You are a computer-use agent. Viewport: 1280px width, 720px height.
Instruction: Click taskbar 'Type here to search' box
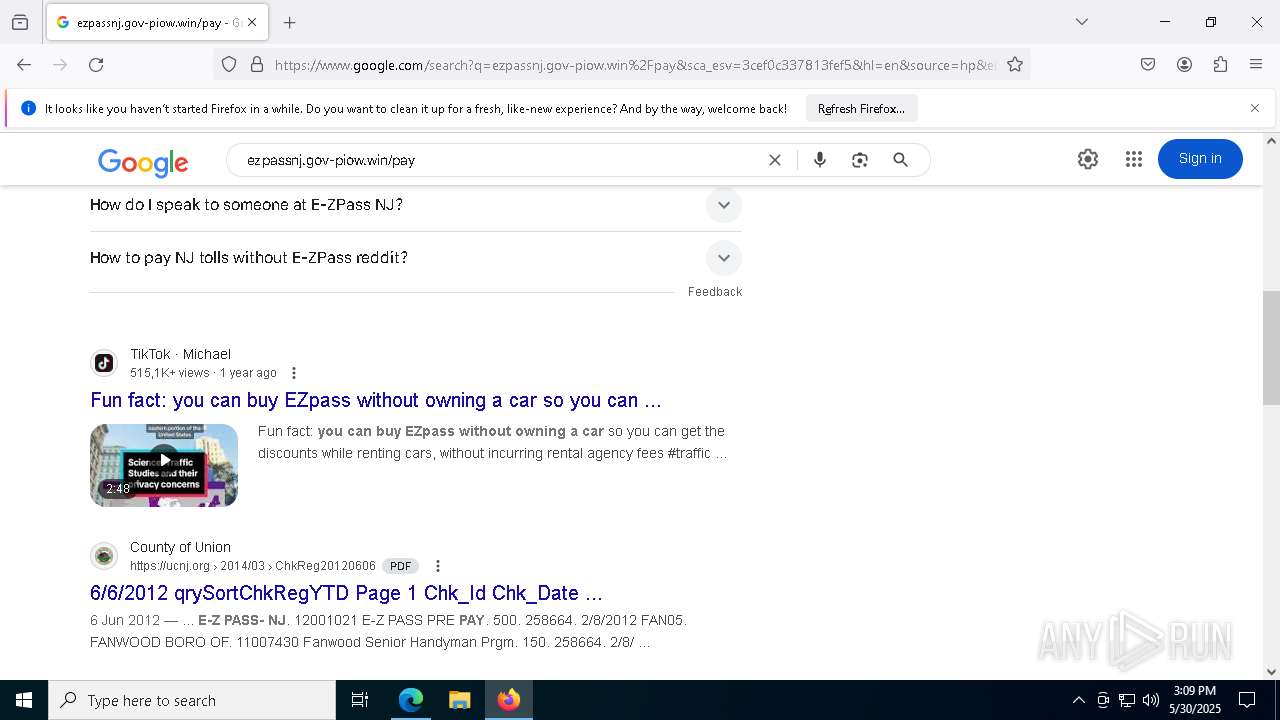click(x=192, y=700)
